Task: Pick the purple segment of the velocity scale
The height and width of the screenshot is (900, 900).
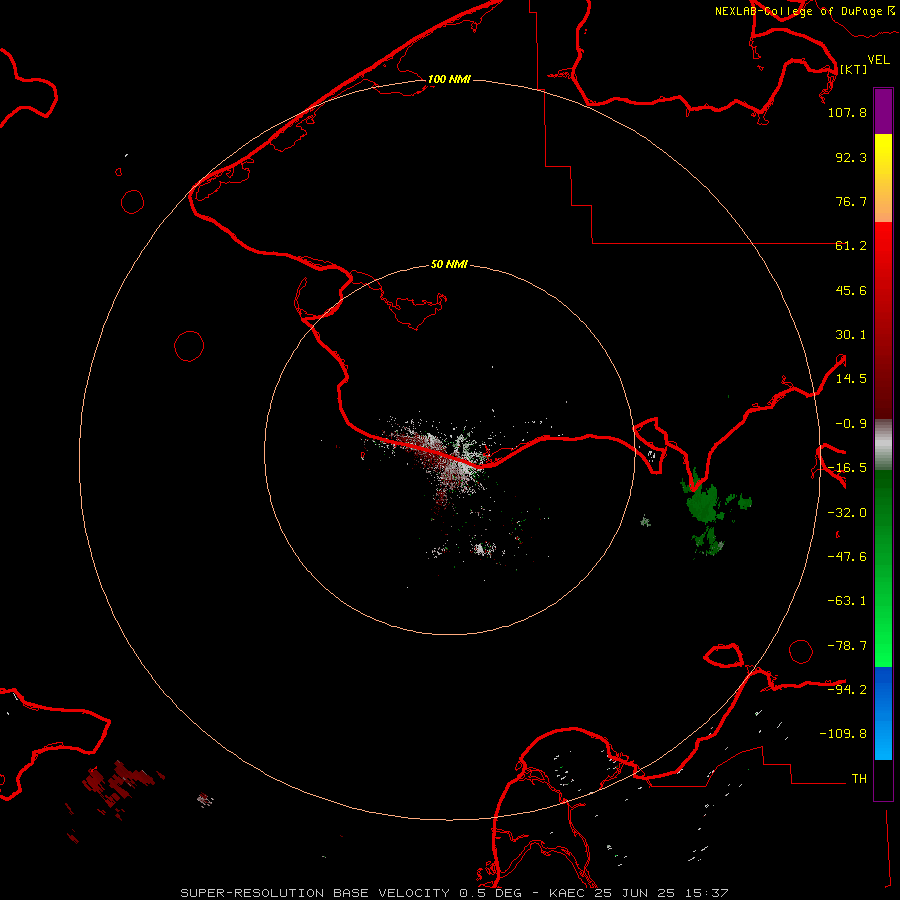Action: (x=883, y=111)
